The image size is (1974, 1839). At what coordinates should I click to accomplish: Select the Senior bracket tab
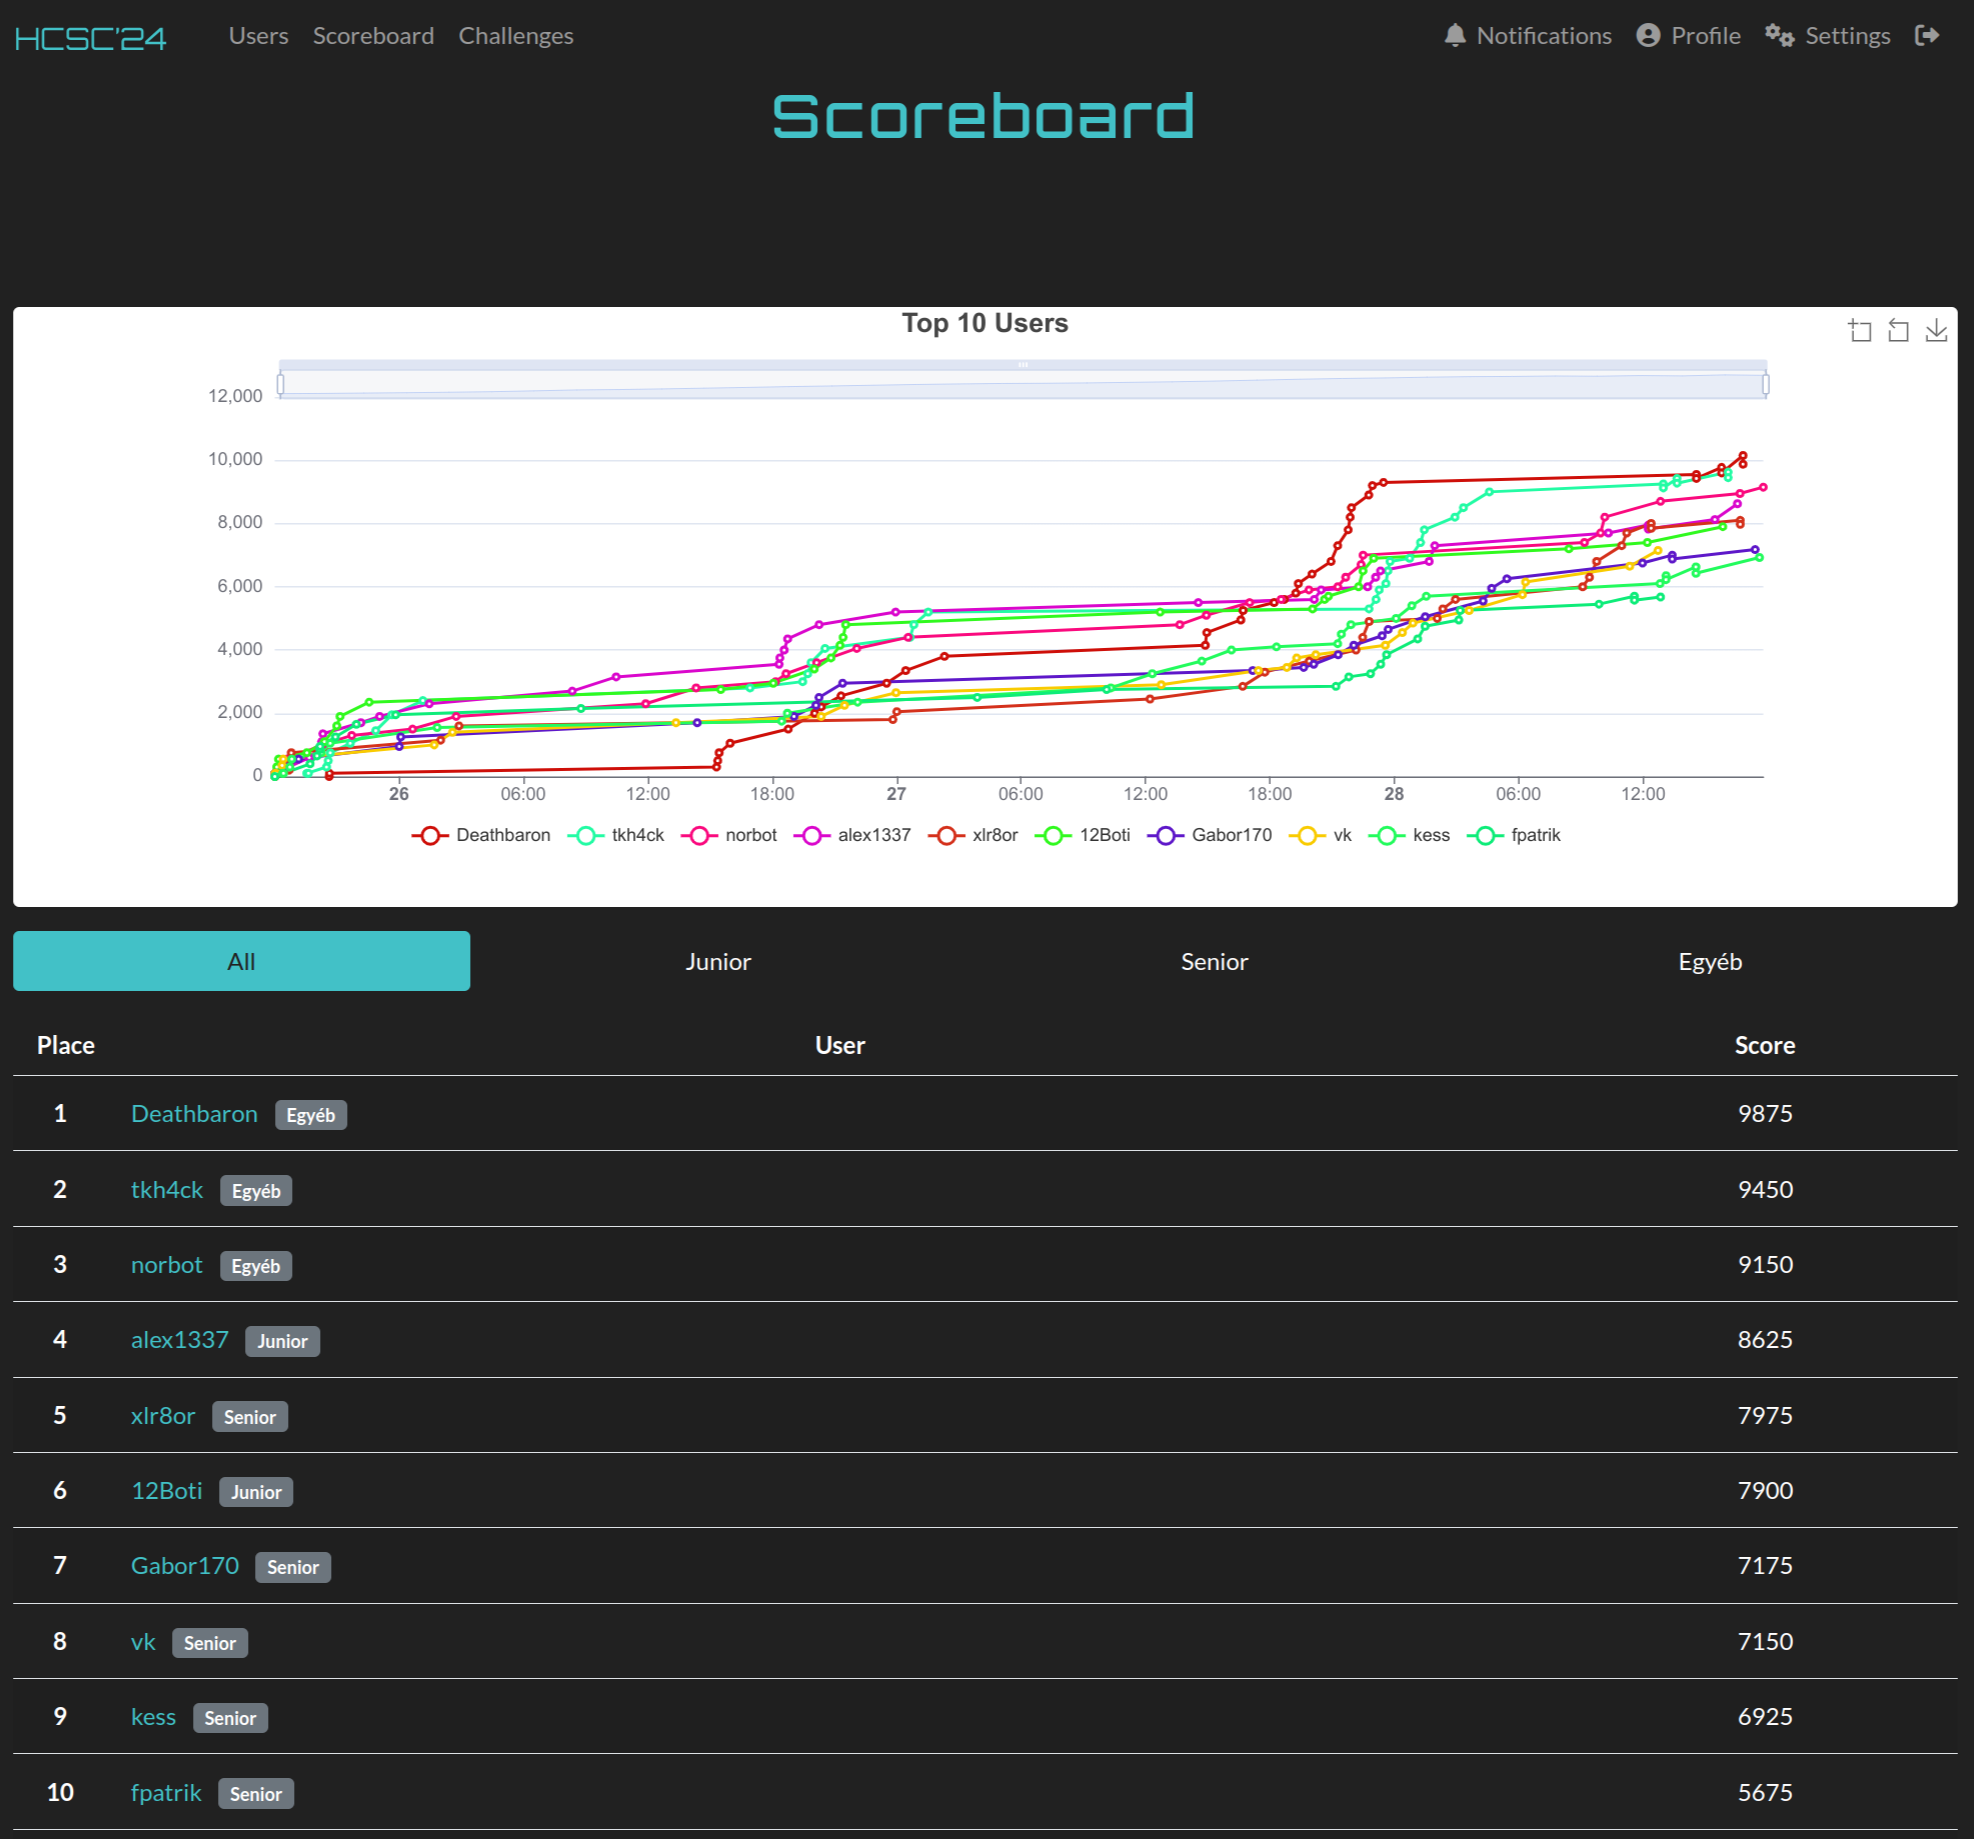pyautogui.click(x=1214, y=961)
